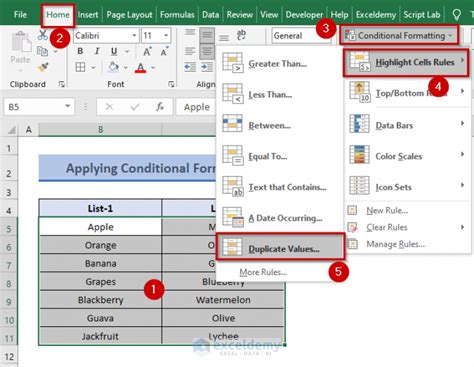474x367 pixels.
Task: Click the Cut scissors icon
Action: [x=42, y=35]
